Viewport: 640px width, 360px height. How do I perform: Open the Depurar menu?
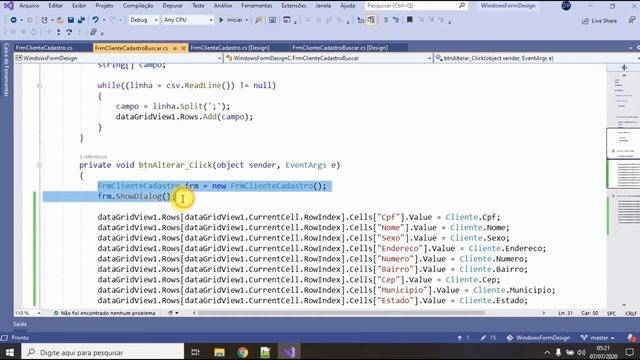pos(173,6)
